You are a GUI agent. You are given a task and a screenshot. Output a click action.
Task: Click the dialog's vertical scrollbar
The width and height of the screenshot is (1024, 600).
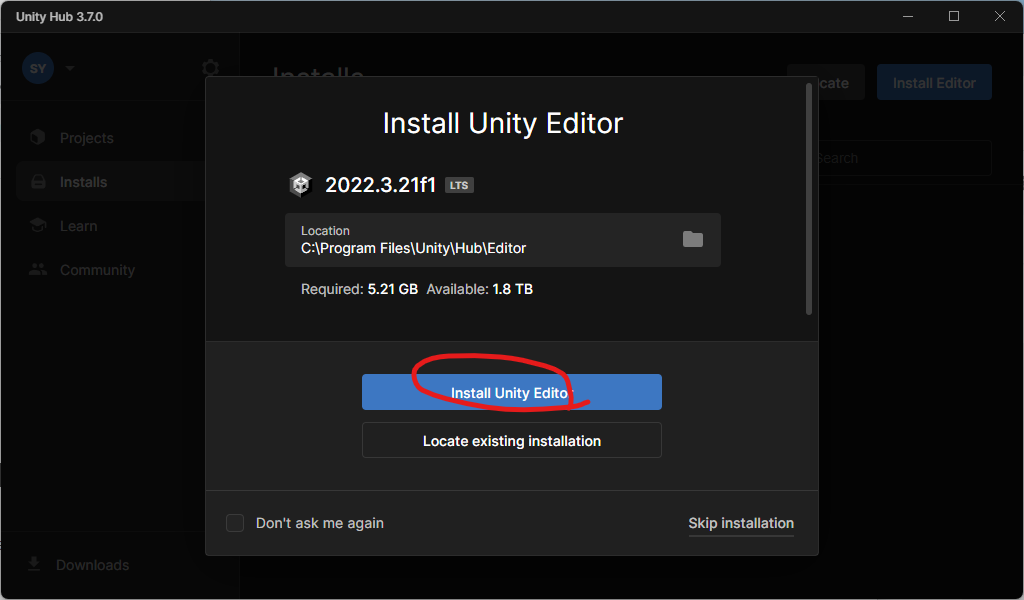click(808, 198)
